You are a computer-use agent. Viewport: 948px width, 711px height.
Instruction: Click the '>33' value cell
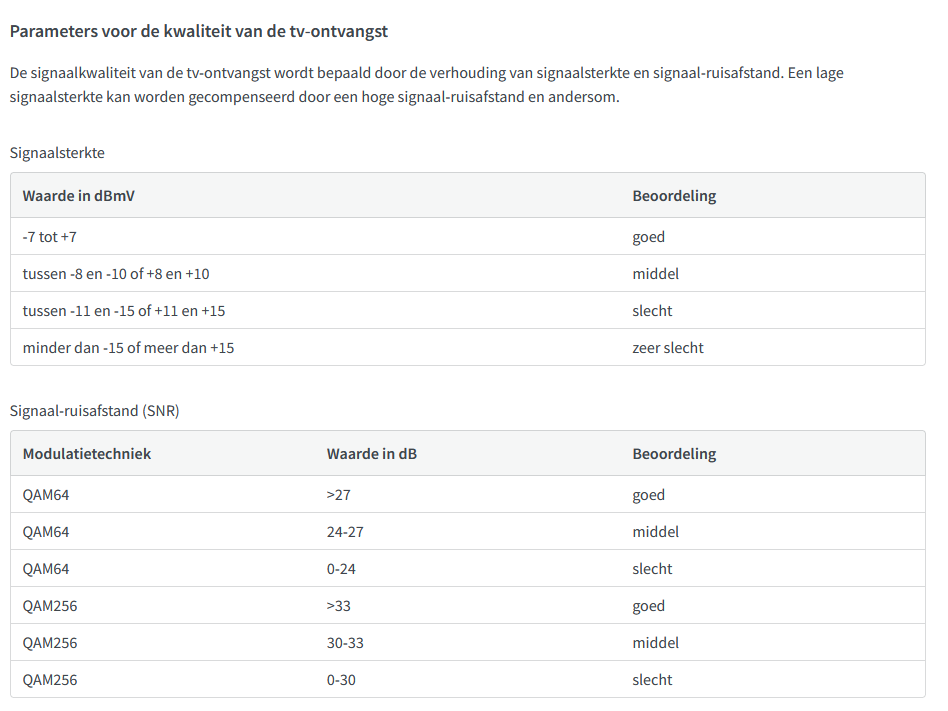point(339,606)
